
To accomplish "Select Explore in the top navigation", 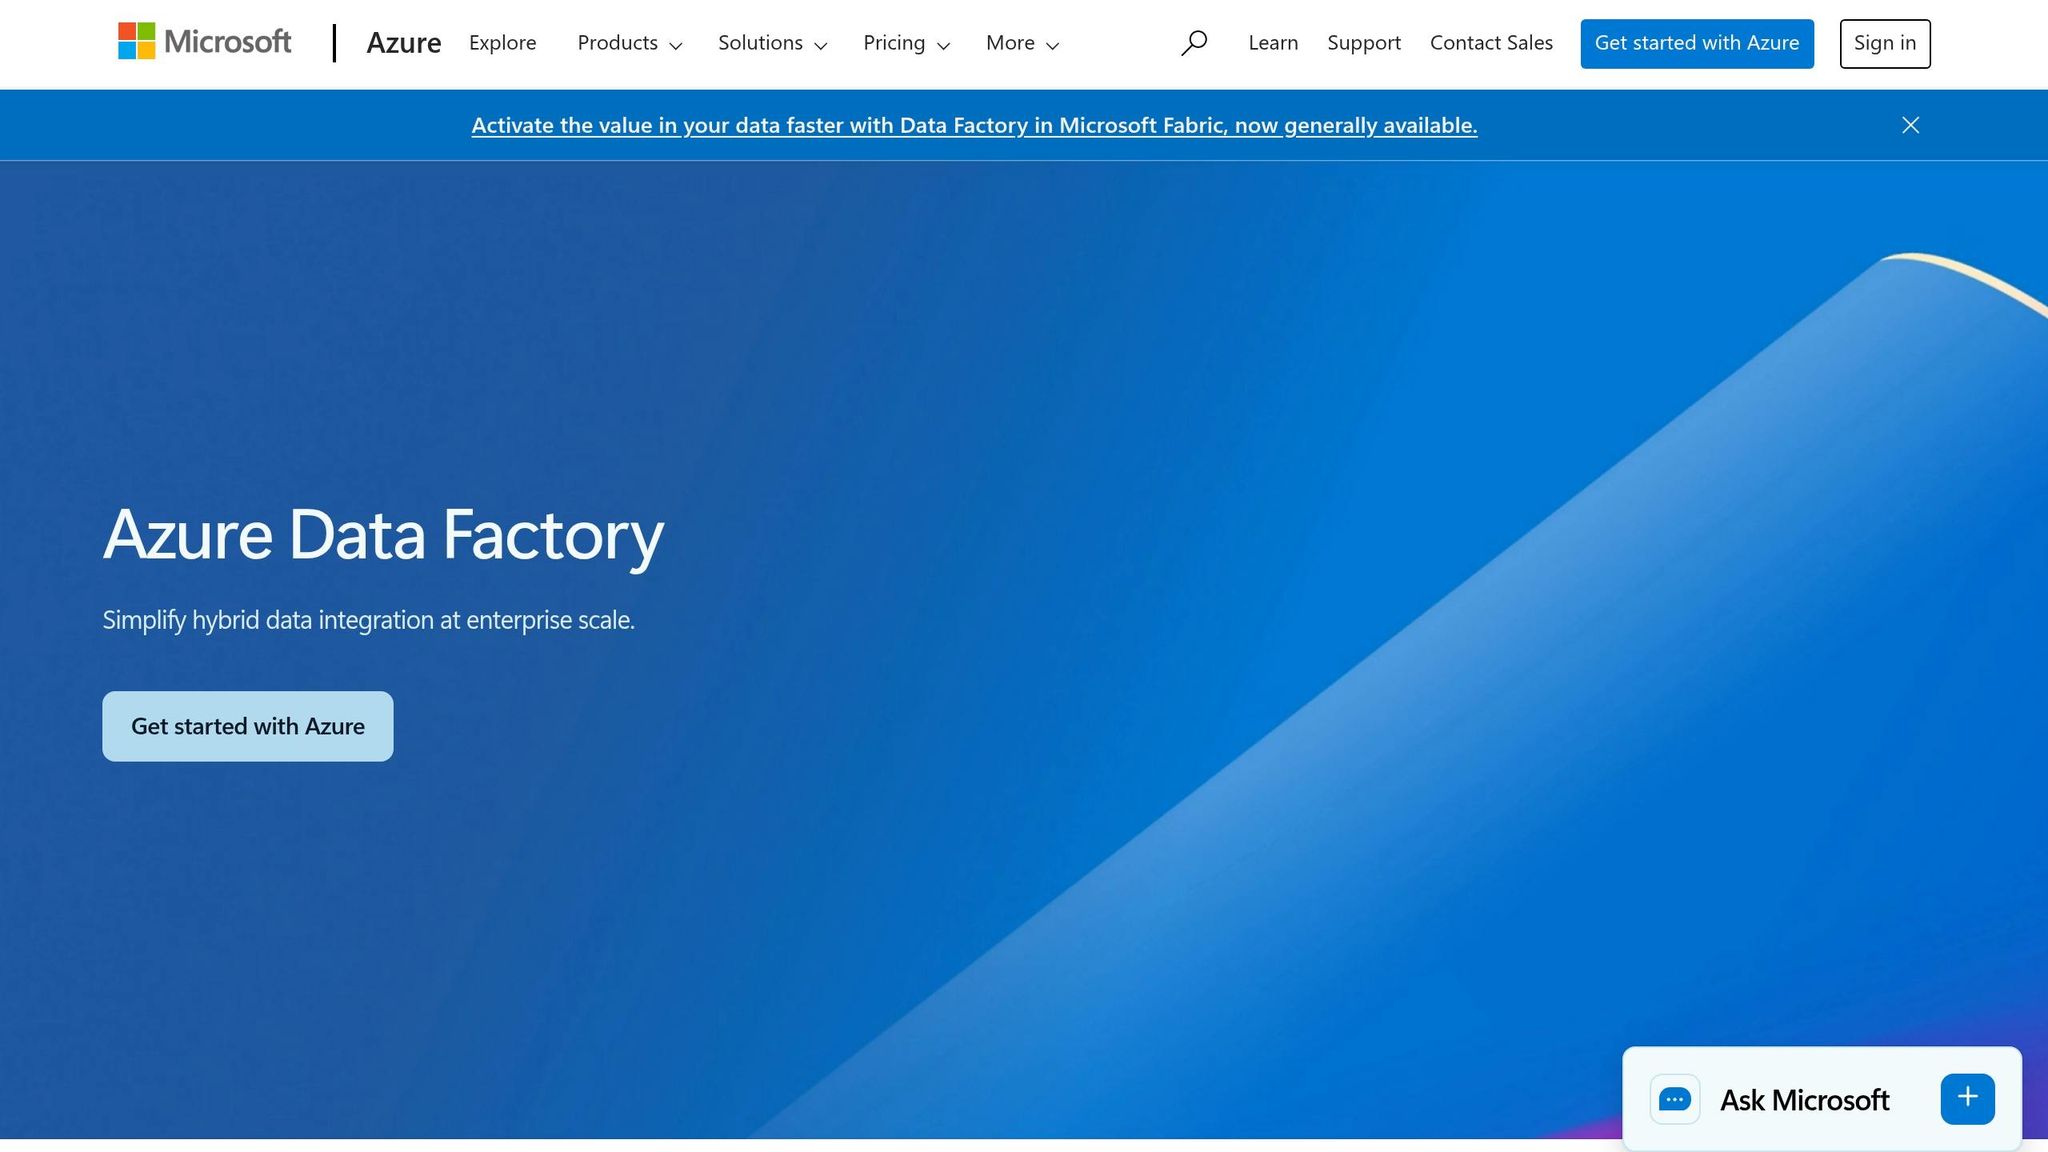I will point(502,43).
